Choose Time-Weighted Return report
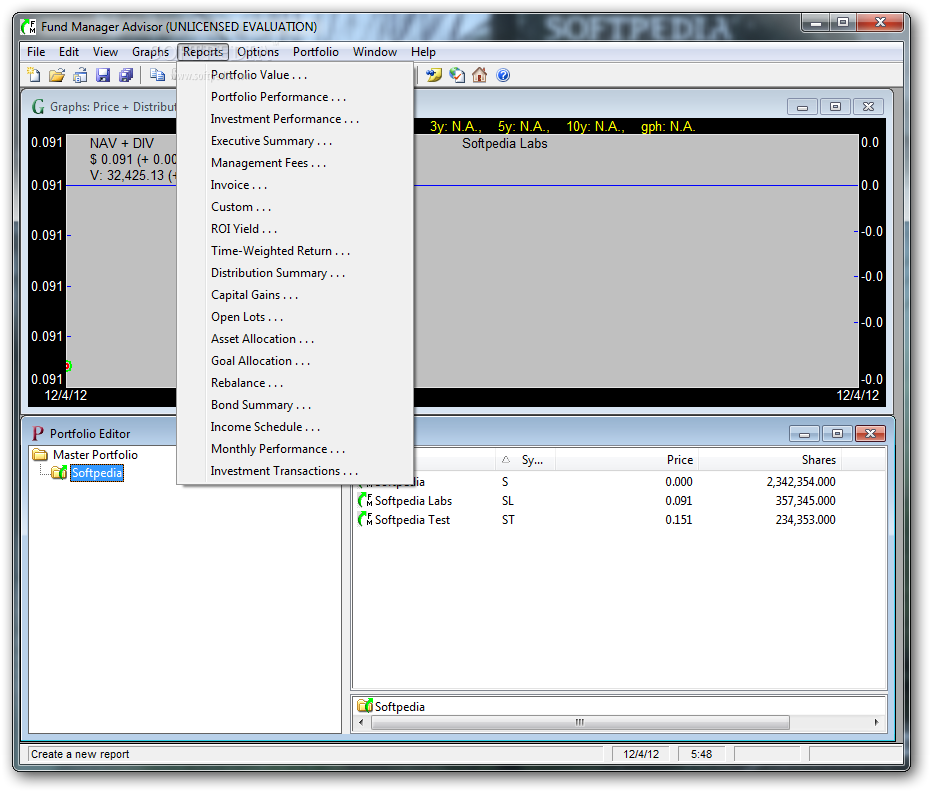This screenshot has height=792, width=931. (x=294, y=251)
